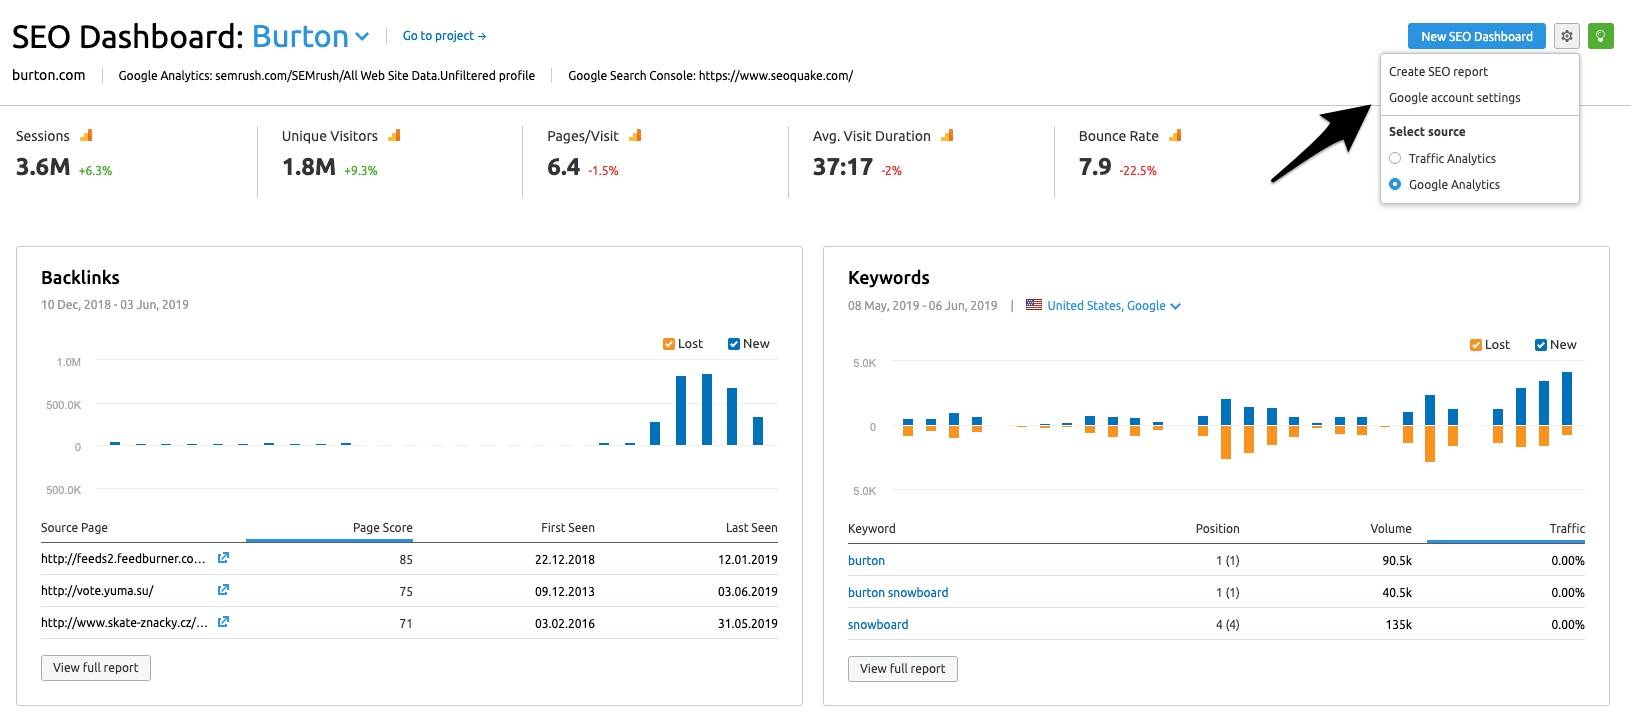
Task: Click the Pages/Visit value 6.4
Action: pos(563,167)
